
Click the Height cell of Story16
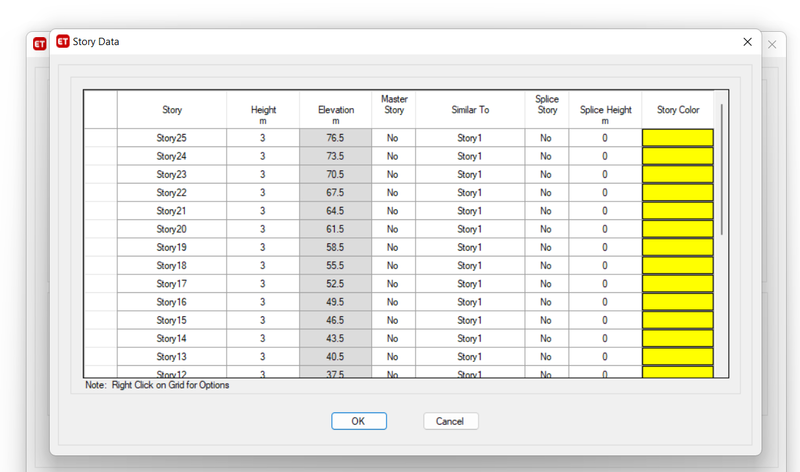pyautogui.click(x=263, y=302)
